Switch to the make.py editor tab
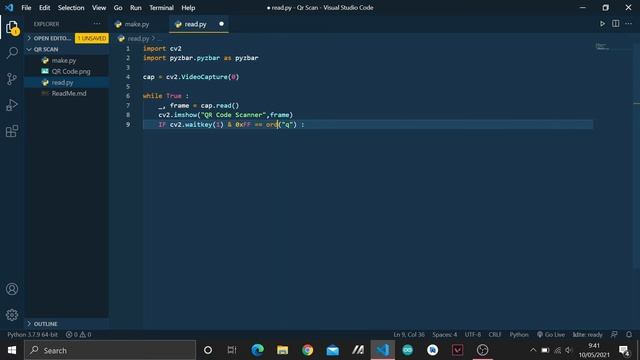This screenshot has height=360, width=640. pos(138,24)
